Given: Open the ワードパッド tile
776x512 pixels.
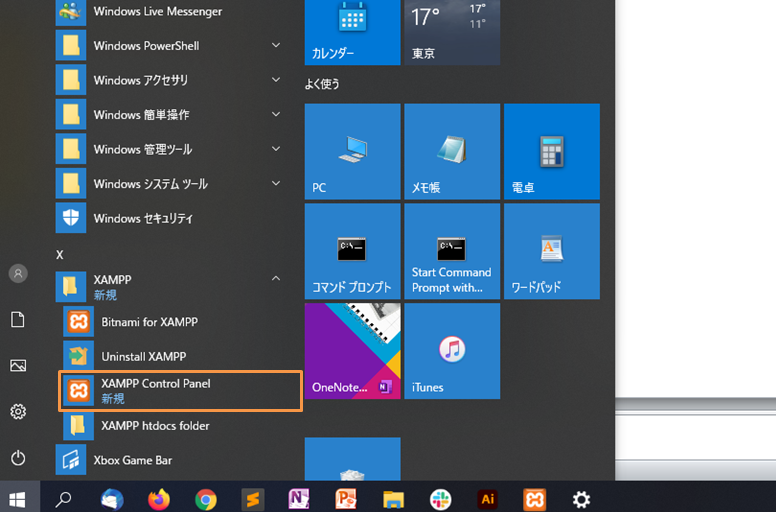Looking at the screenshot, I should pos(552,251).
